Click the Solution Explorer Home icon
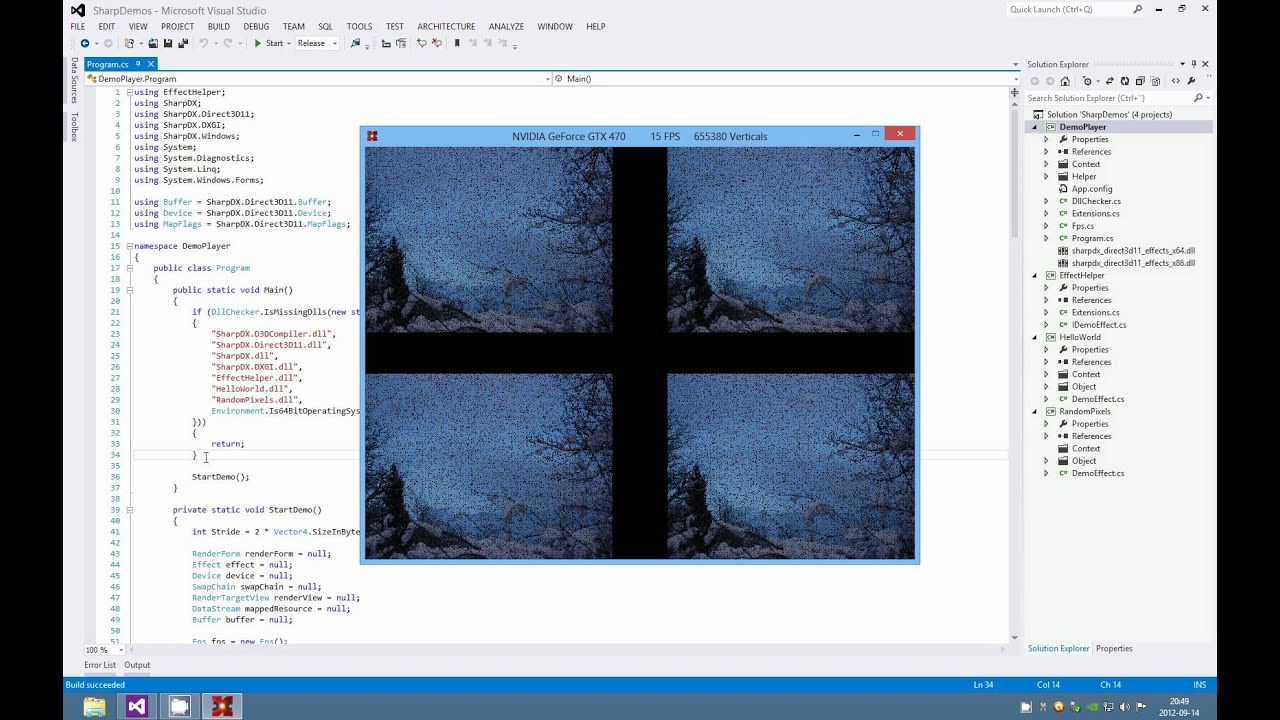This screenshot has width=1280, height=720. (1065, 81)
